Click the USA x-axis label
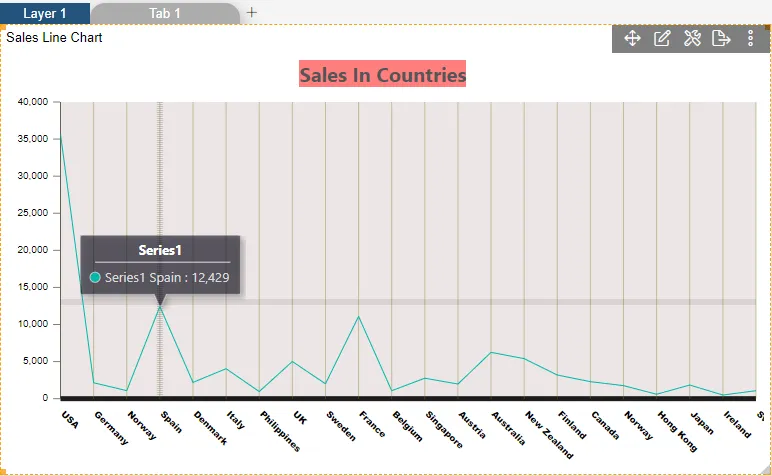 (70, 418)
